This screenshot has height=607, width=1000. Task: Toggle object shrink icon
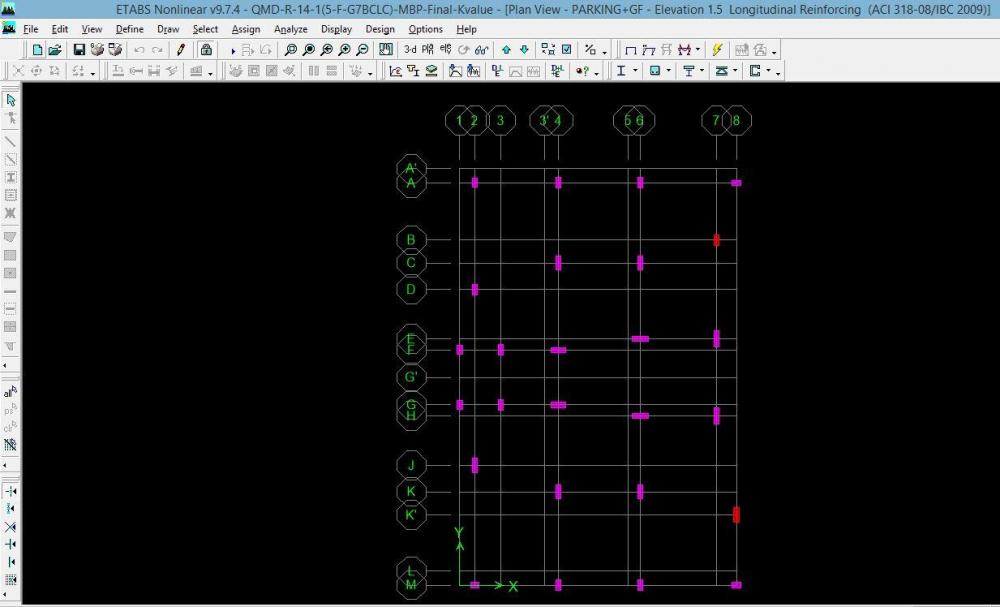[548, 50]
